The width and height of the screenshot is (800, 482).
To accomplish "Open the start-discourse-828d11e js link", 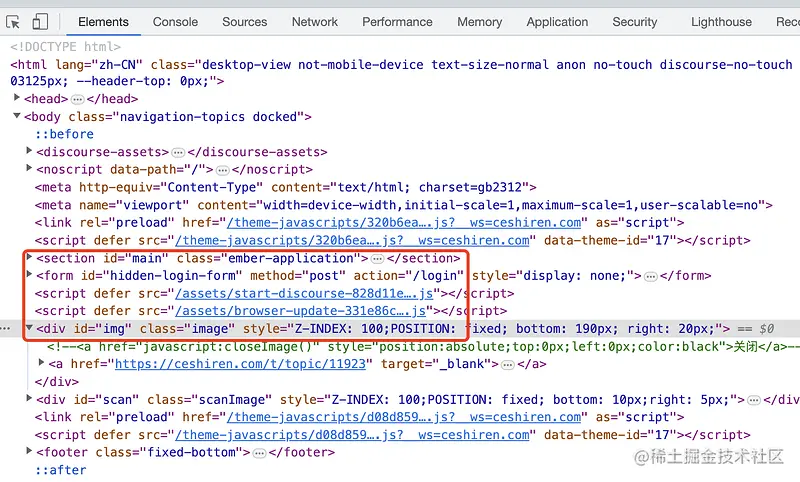I will click(304, 294).
